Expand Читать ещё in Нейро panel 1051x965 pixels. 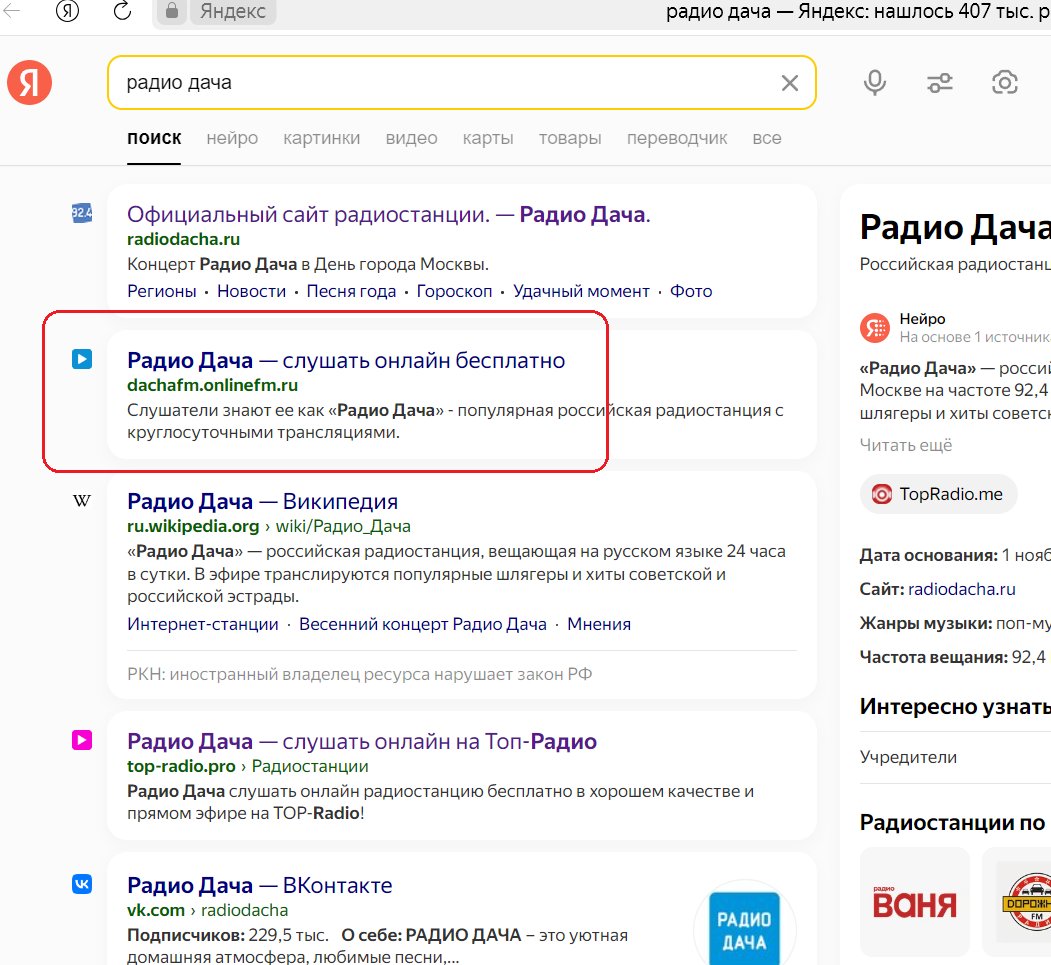point(906,446)
